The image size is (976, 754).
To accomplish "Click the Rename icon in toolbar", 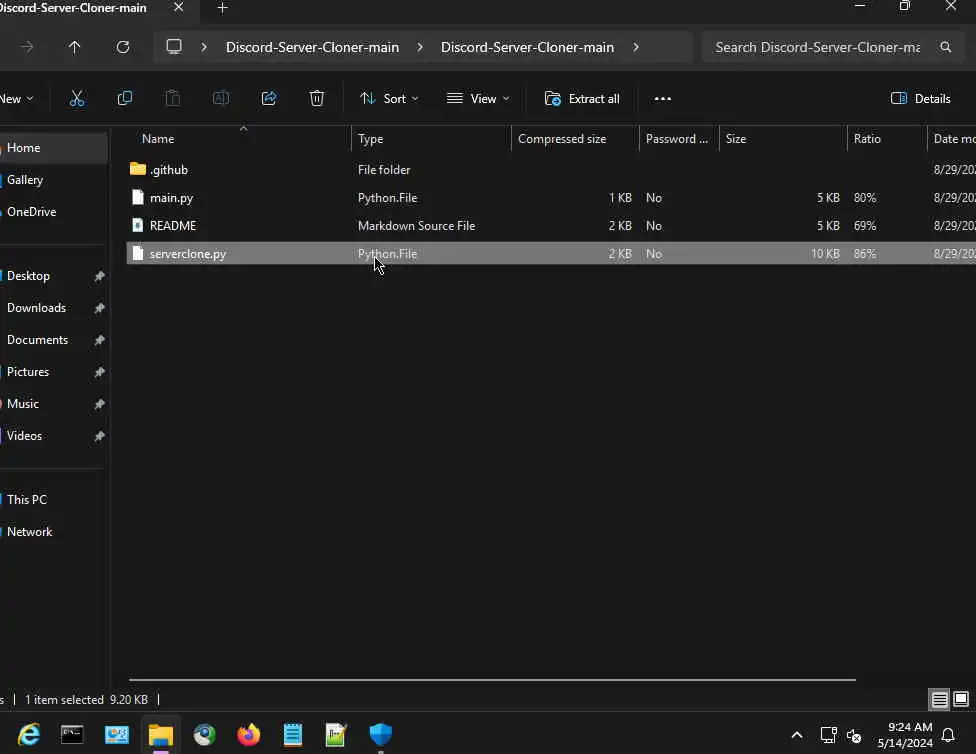I will coord(221,98).
